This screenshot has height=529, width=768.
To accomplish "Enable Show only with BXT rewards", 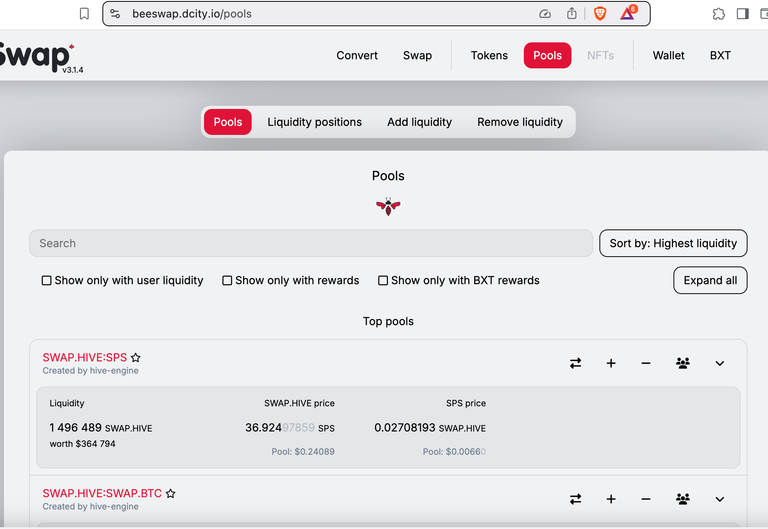I will [383, 281].
